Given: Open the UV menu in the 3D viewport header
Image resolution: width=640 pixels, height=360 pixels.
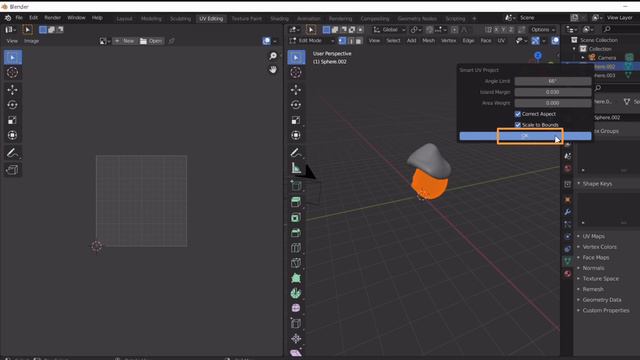Looking at the screenshot, I should (x=501, y=40).
